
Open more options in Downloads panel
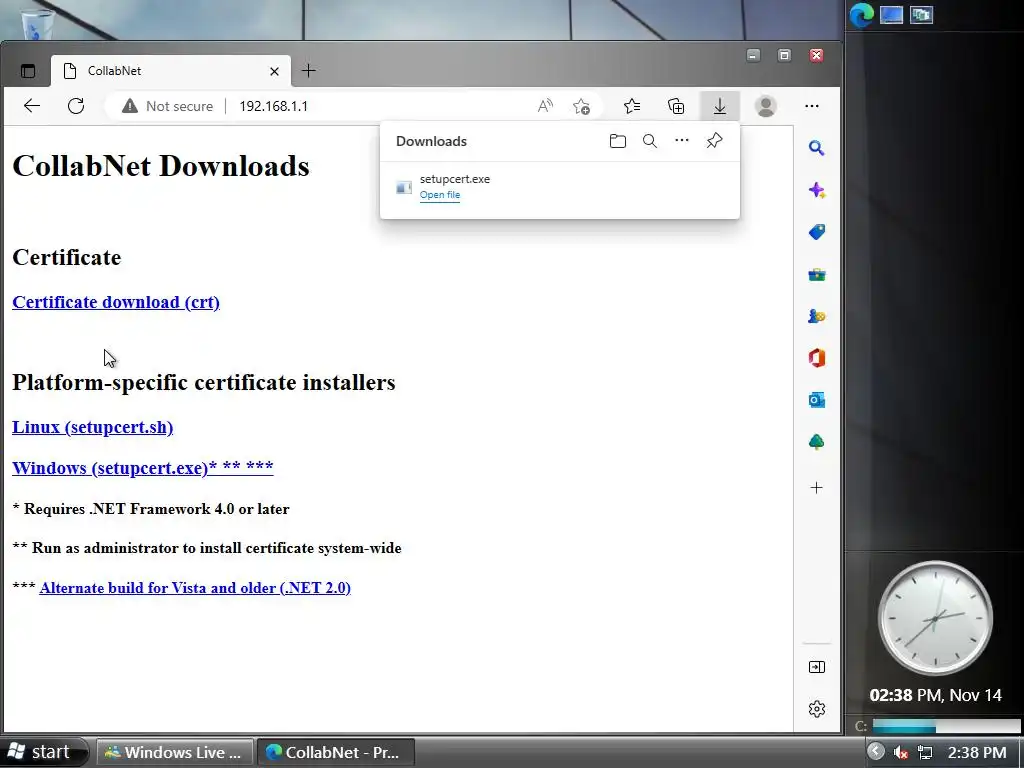coord(682,140)
